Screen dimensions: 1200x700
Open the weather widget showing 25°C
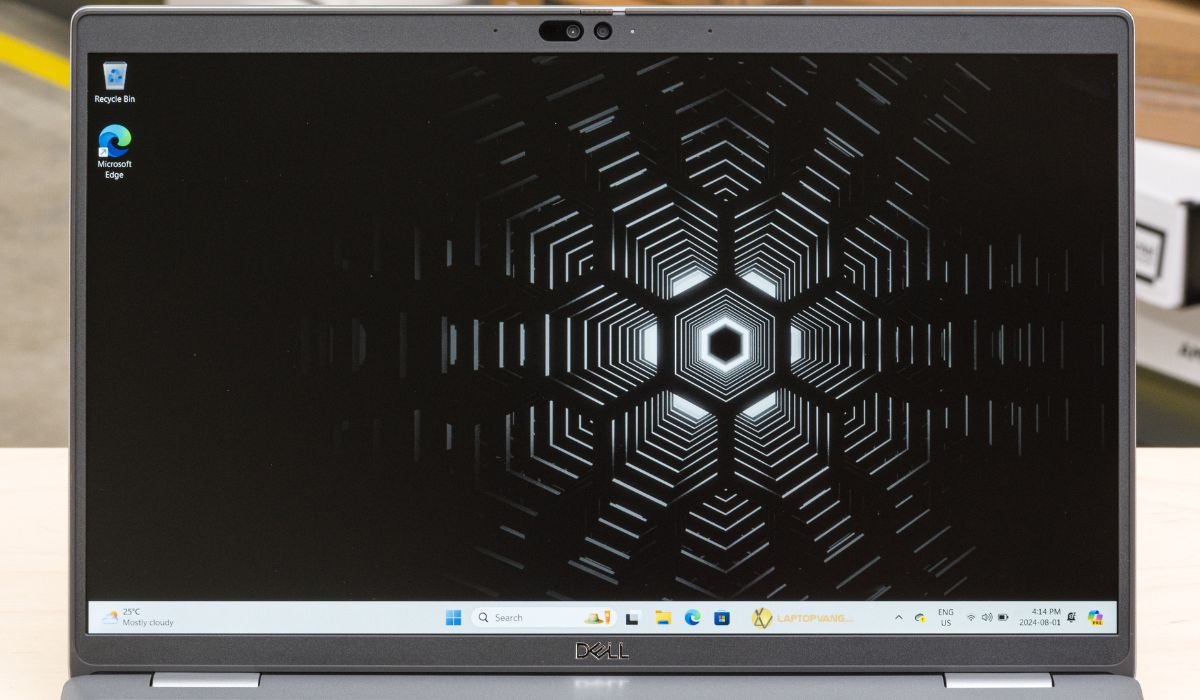click(x=137, y=617)
